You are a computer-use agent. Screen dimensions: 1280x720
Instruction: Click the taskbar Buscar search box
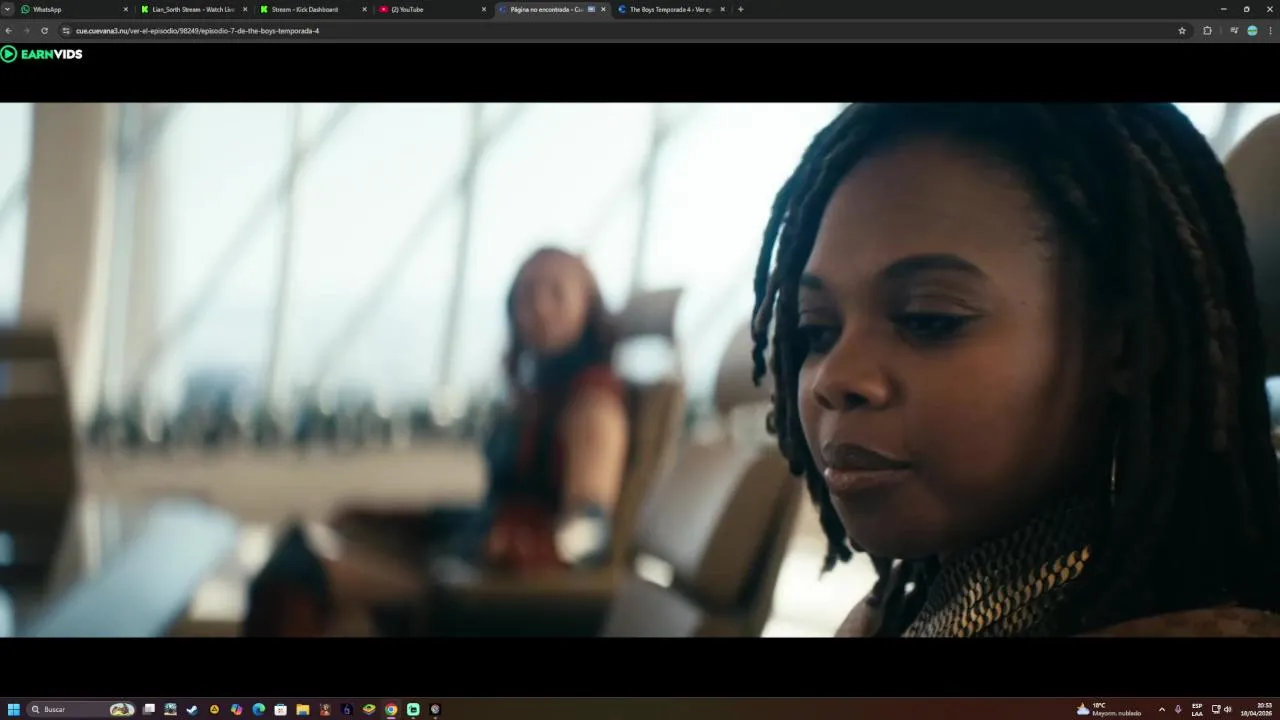(x=82, y=709)
